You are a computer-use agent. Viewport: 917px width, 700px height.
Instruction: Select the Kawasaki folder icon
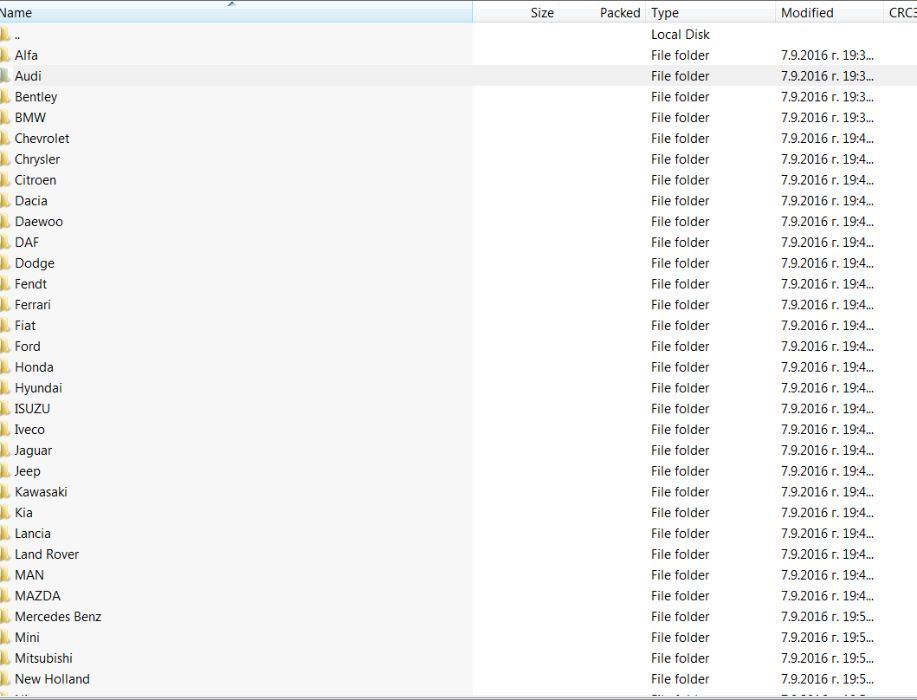coord(5,492)
